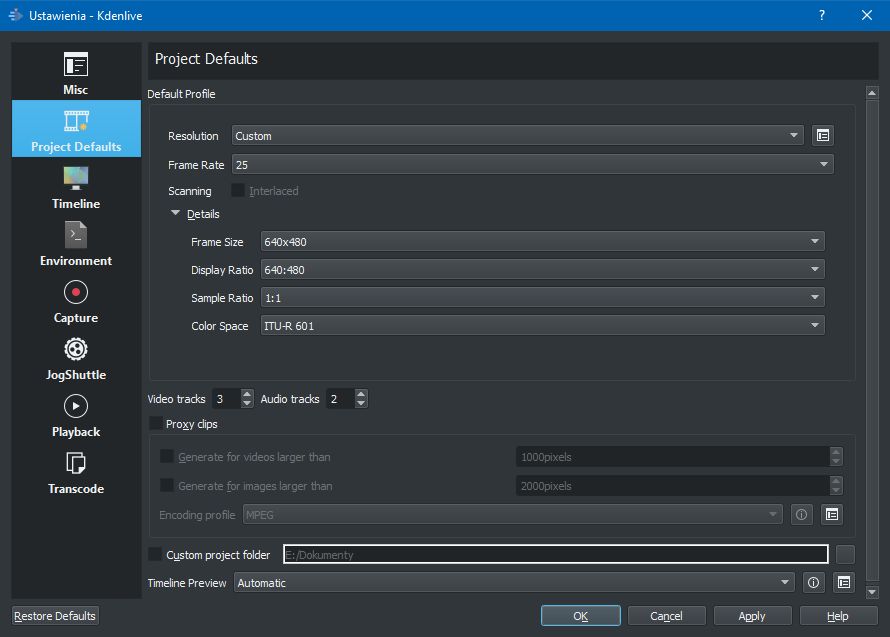The image size is (890, 637).
Task: Confirm settings with OK
Action: pos(581,616)
